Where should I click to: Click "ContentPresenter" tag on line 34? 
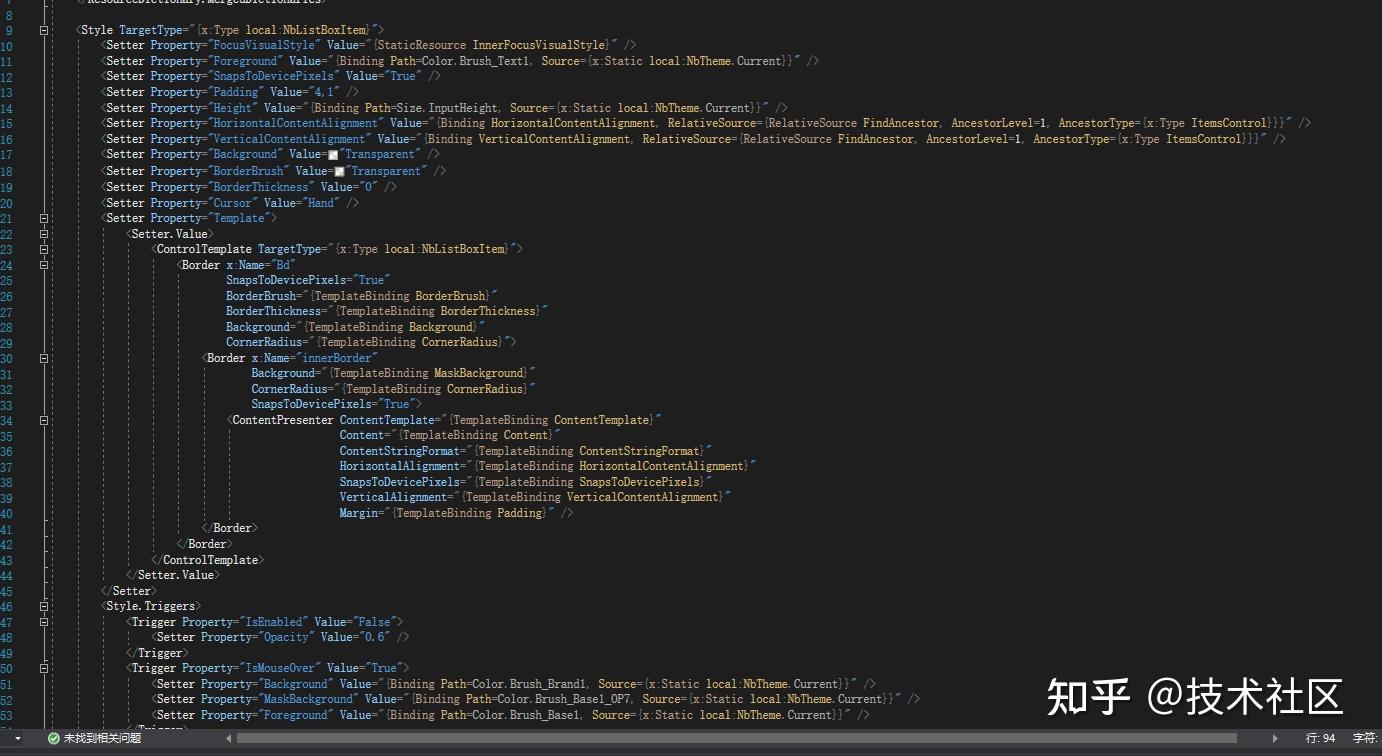(283, 420)
